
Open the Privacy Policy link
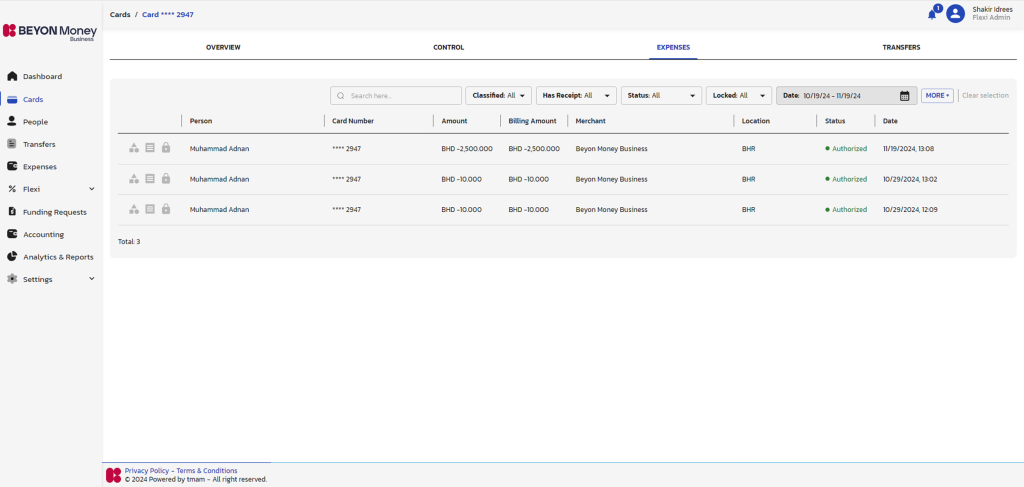tap(147, 471)
